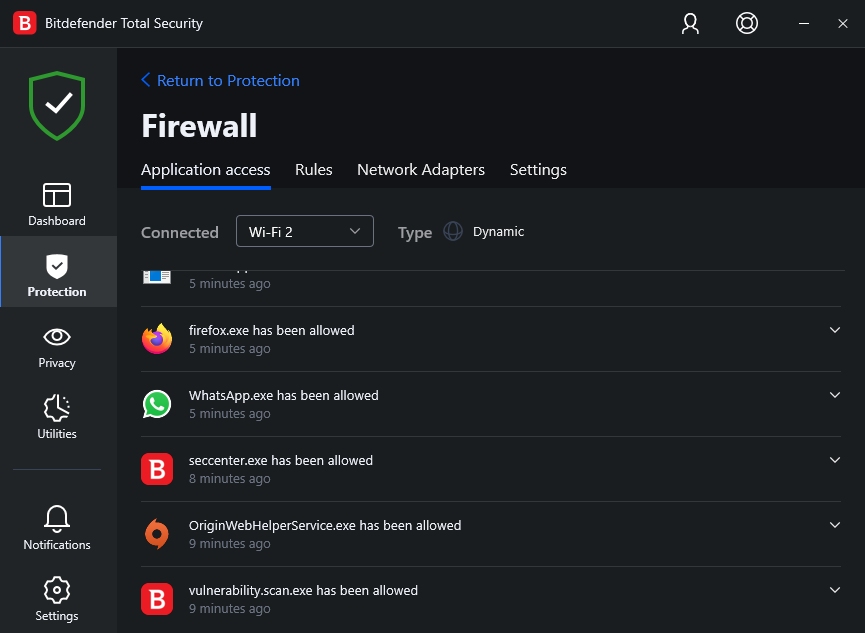Open Notifications bell
The height and width of the screenshot is (633, 865).
point(57,527)
